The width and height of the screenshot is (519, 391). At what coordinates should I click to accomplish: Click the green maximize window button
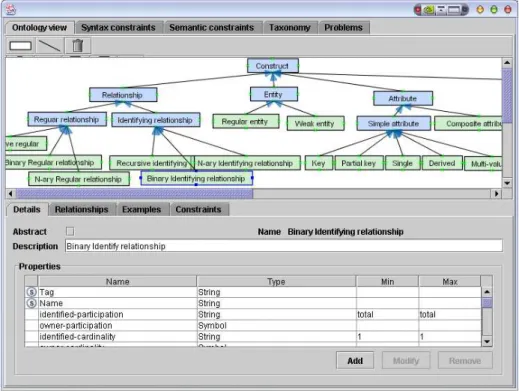pos(494,10)
